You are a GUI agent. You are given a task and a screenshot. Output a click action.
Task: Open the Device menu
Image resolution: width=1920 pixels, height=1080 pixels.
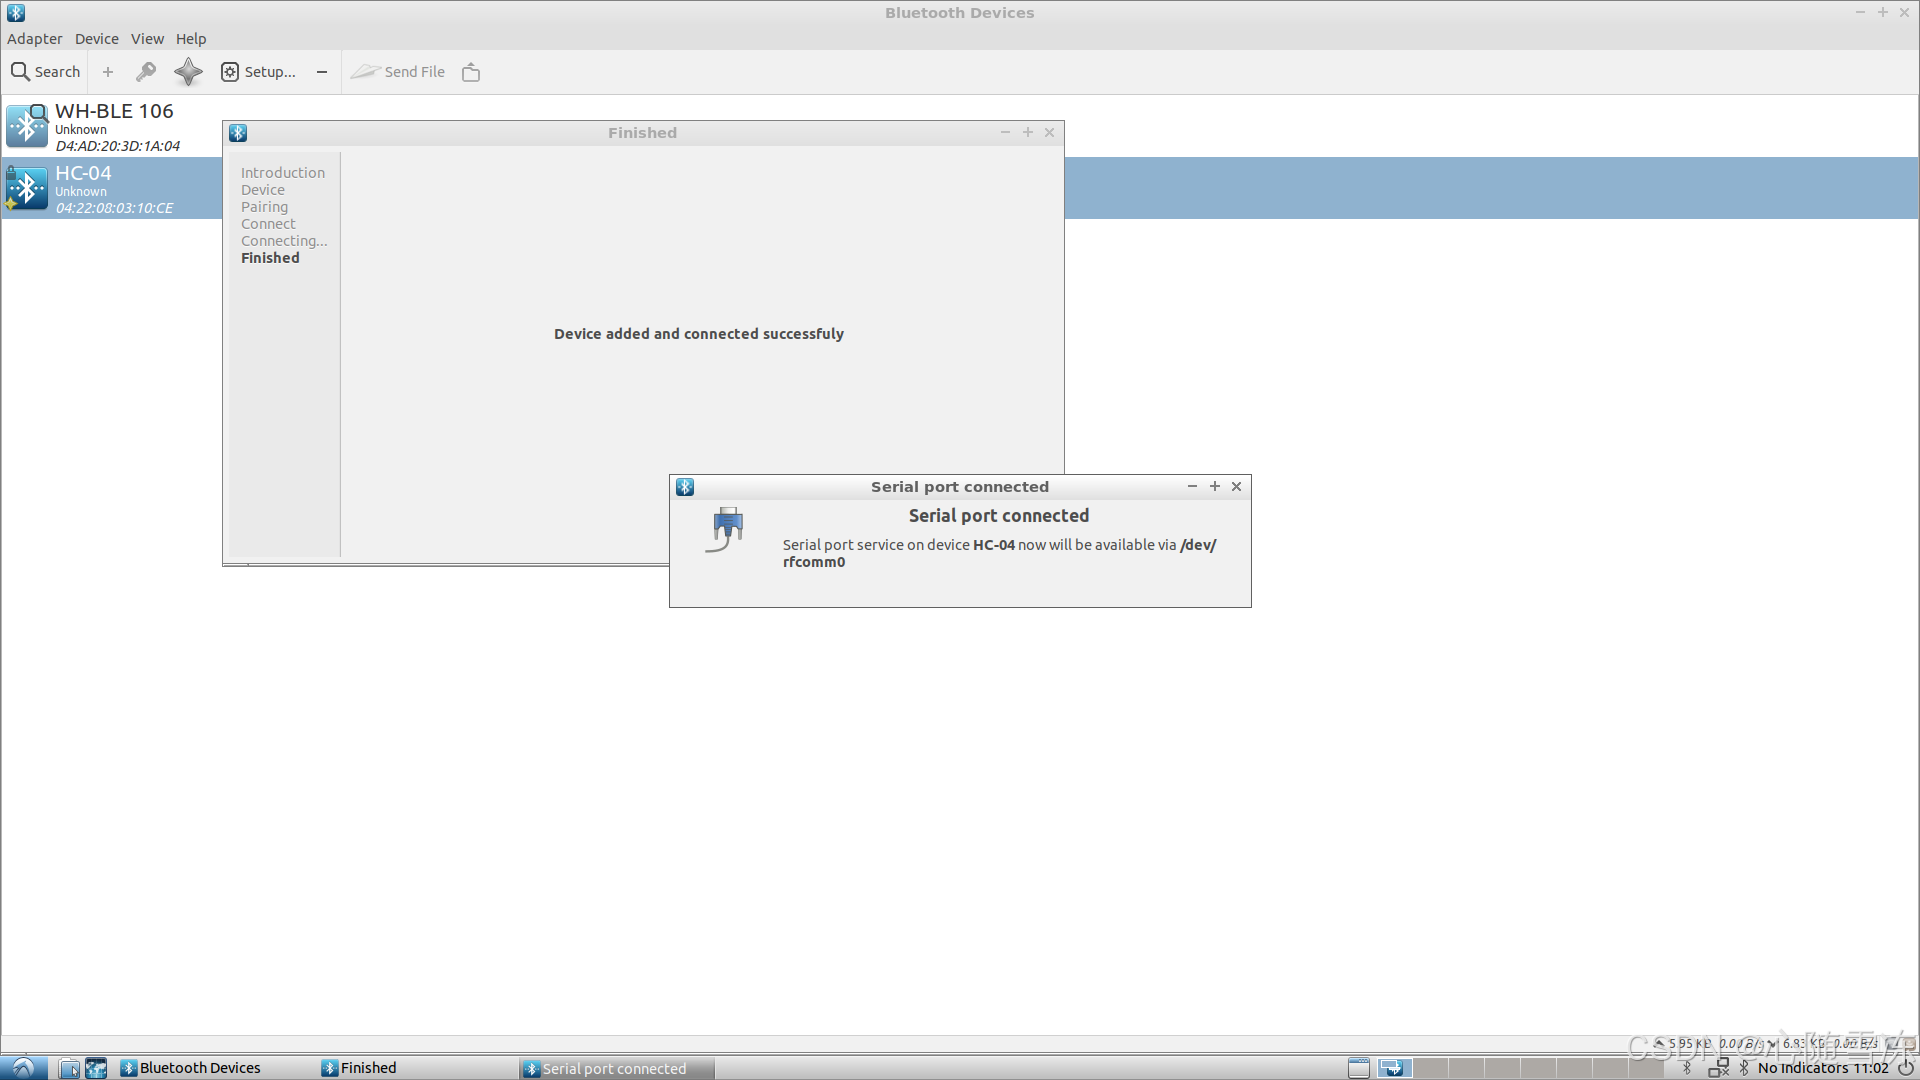[96, 39]
